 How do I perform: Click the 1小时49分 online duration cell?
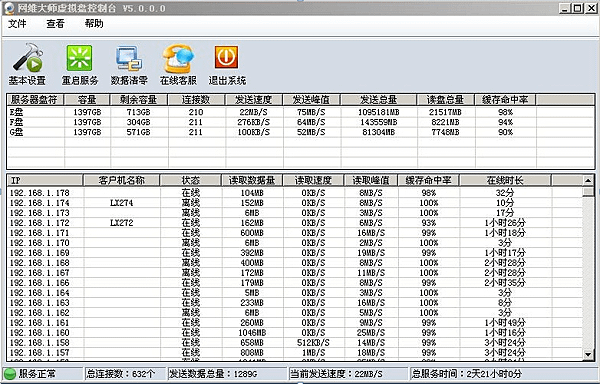[505, 322]
